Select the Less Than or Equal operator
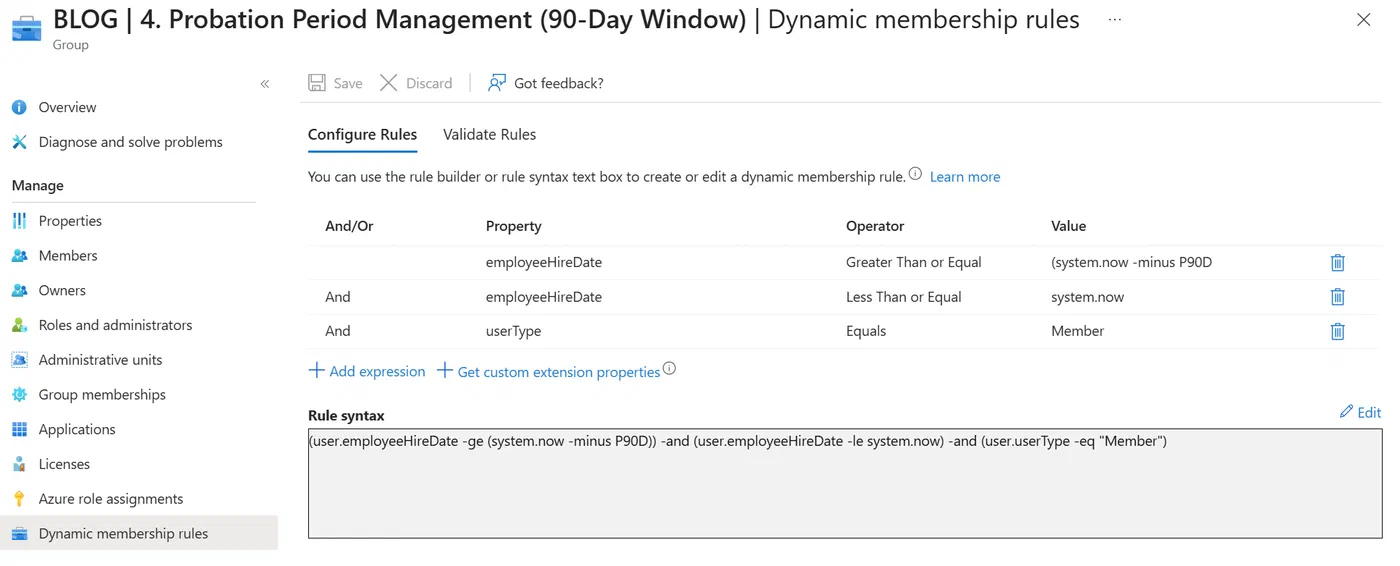1400x566 pixels. (x=904, y=297)
